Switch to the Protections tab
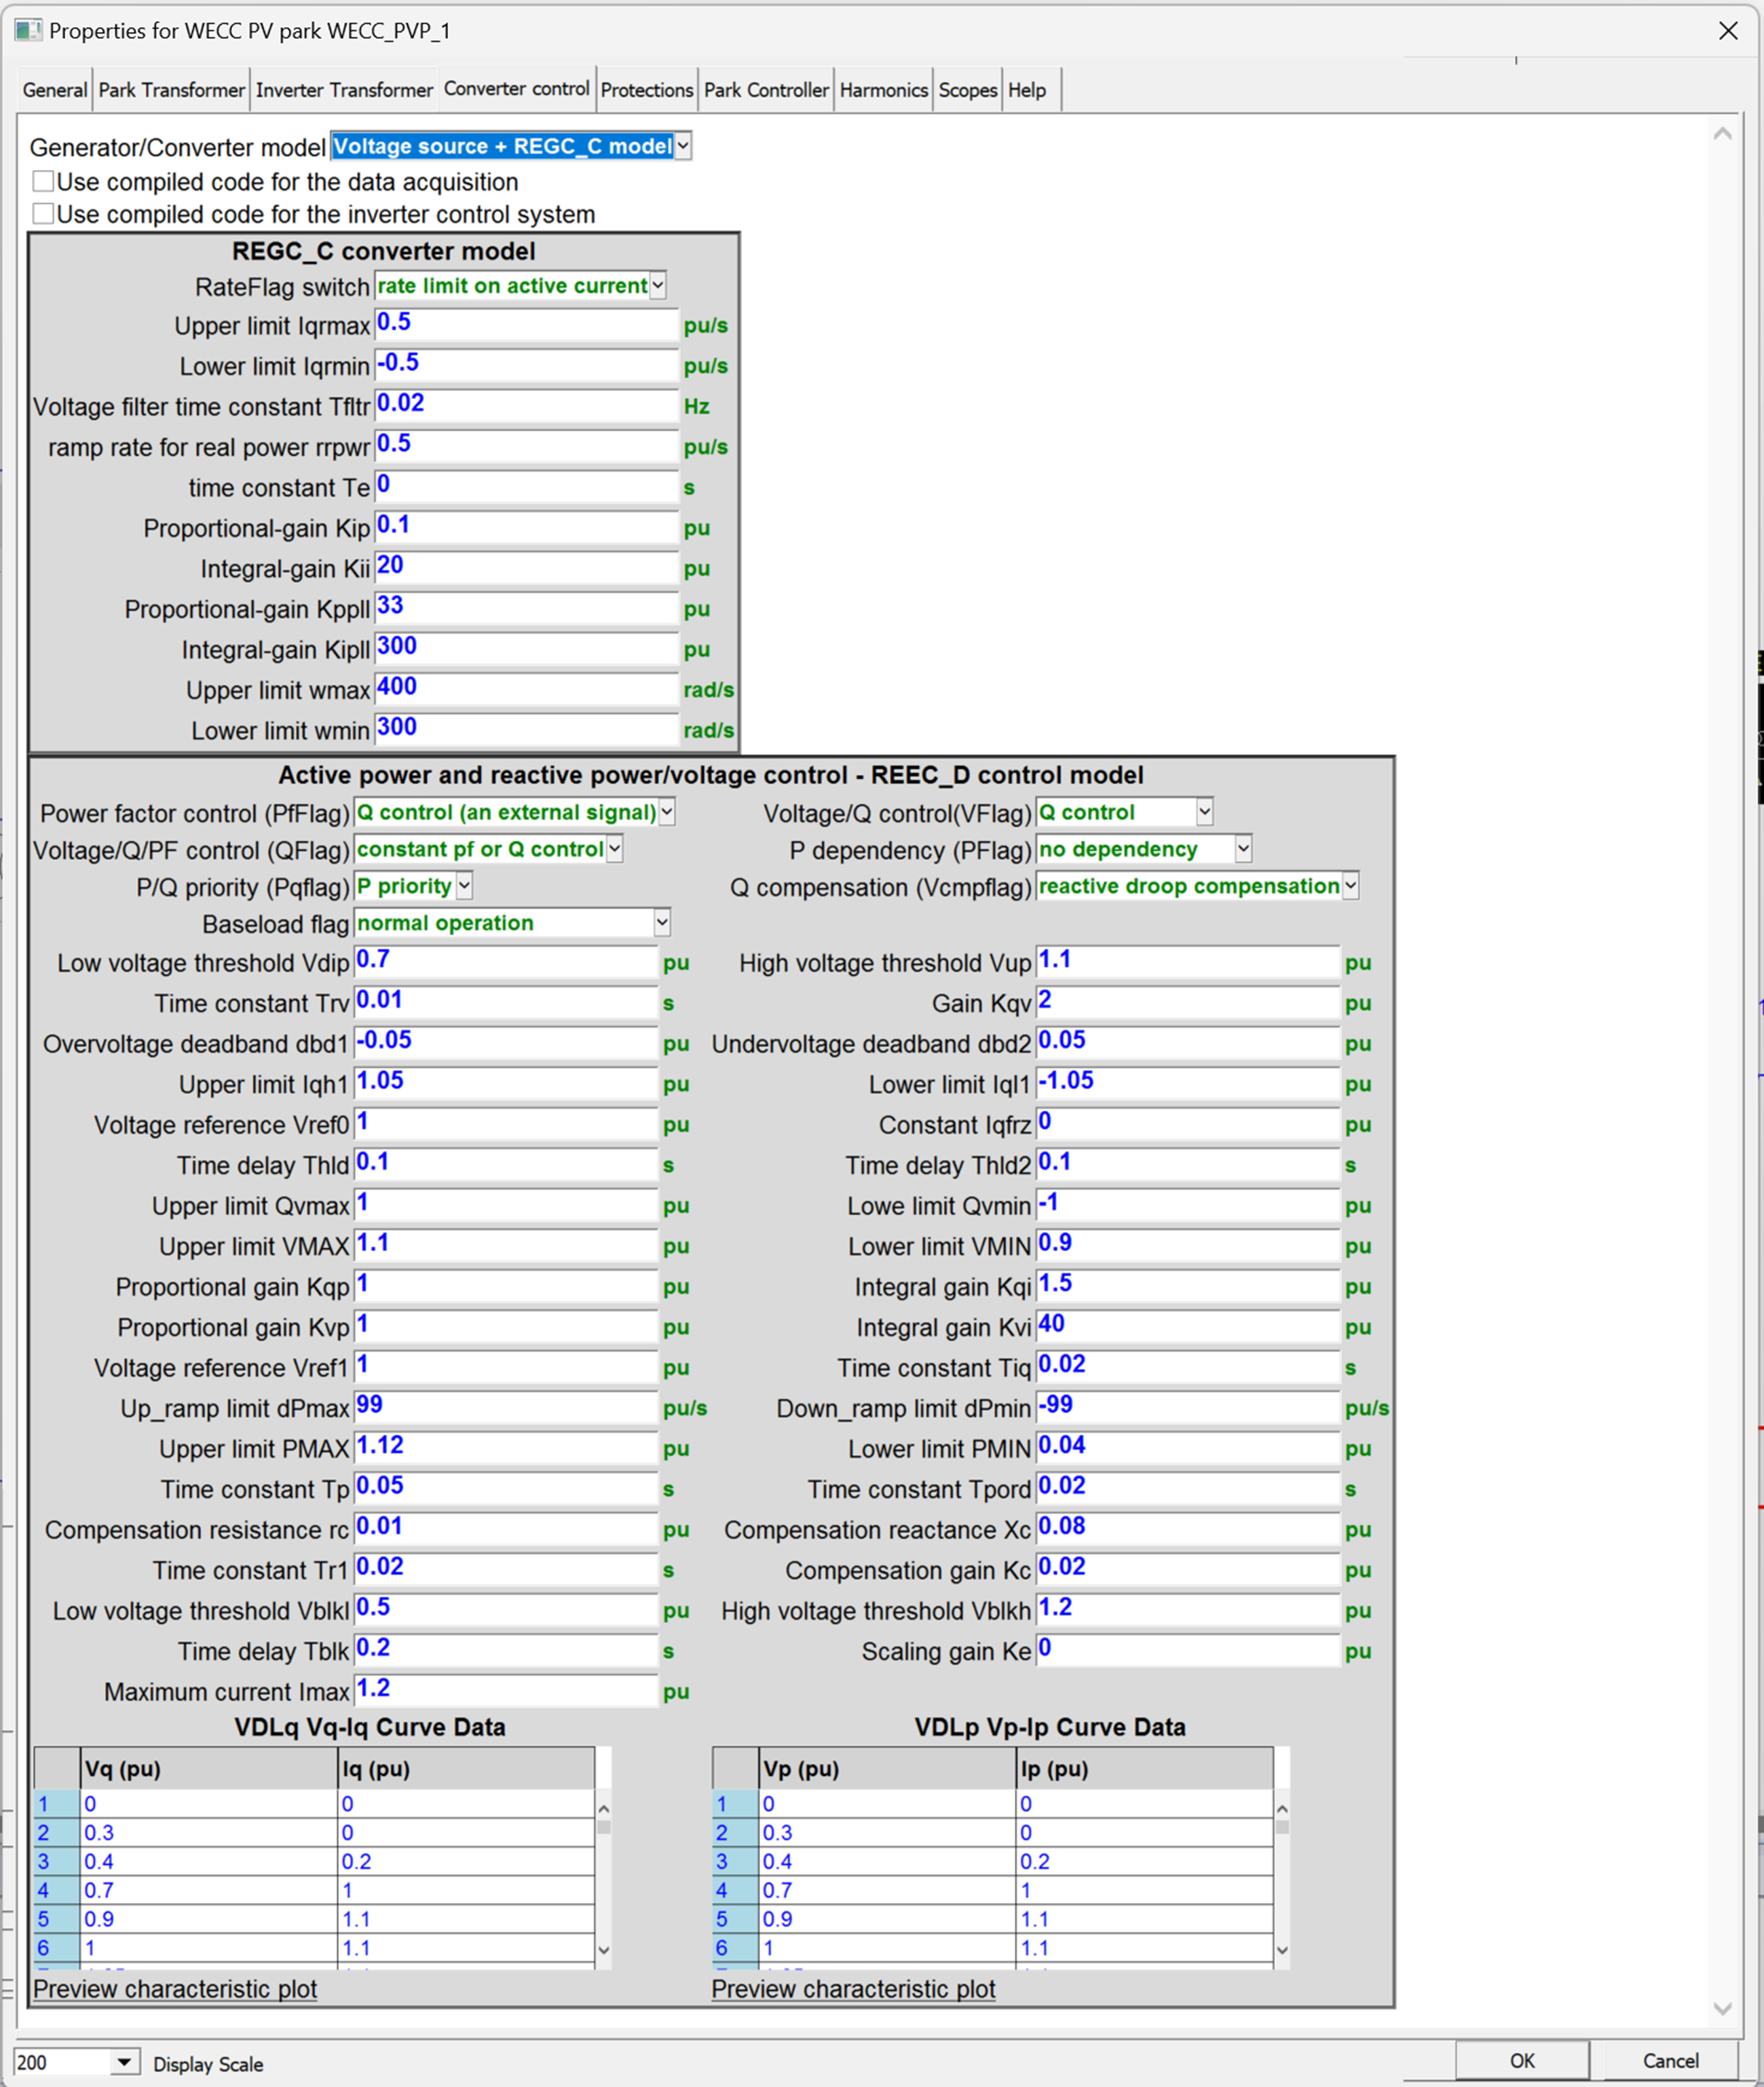Image resolution: width=1764 pixels, height=2087 pixels. [647, 89]
